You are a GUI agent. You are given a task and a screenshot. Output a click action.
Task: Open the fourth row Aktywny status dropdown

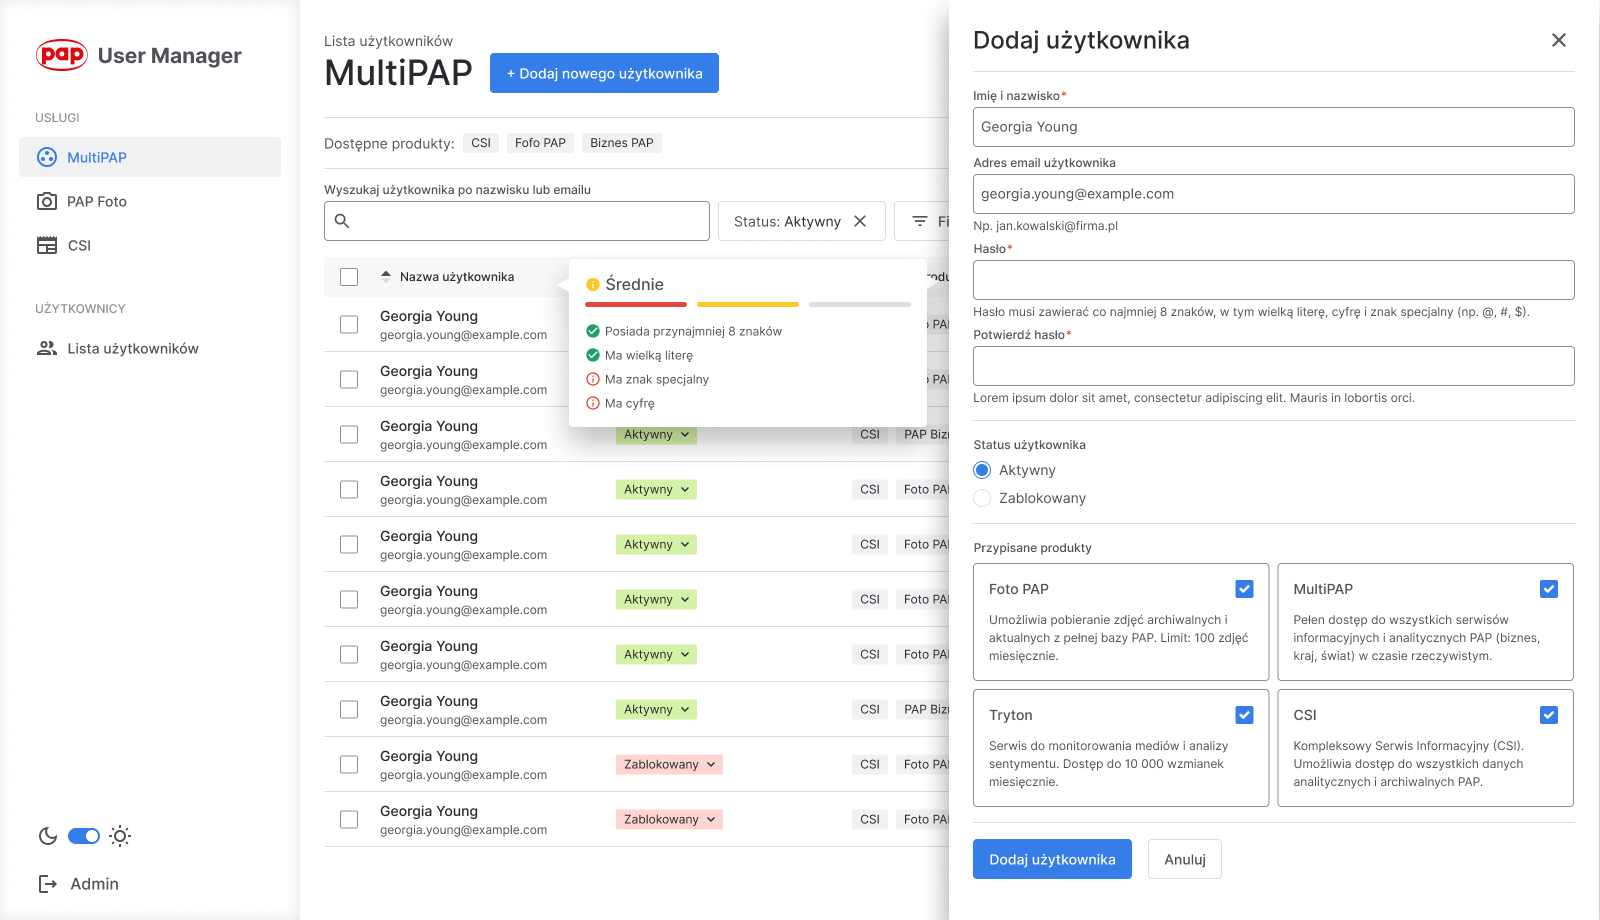click(x=656, y=489)
